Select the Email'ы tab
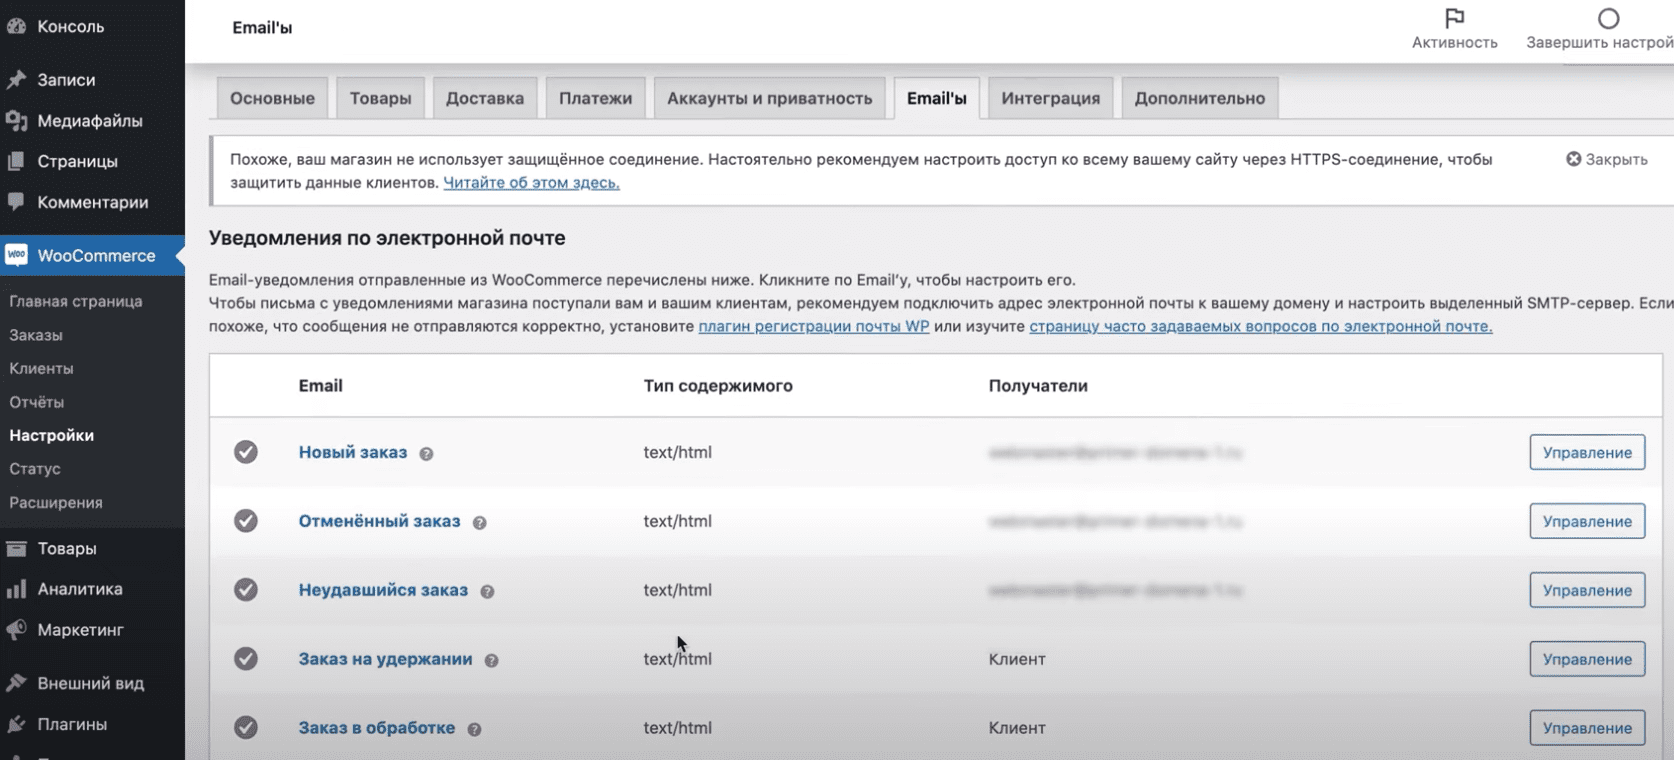Image resolution: width=1674 pixels, height=760 pixels. pos(937,98)
